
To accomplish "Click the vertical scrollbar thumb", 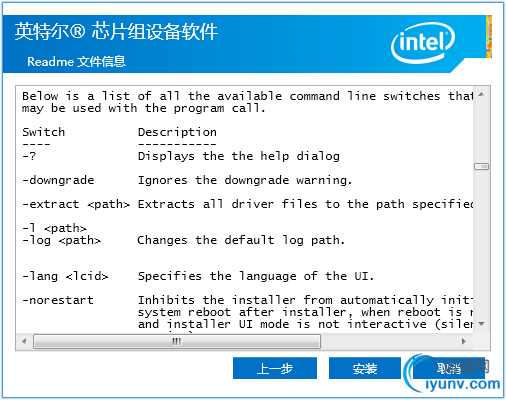I will (x=481, y=166).
